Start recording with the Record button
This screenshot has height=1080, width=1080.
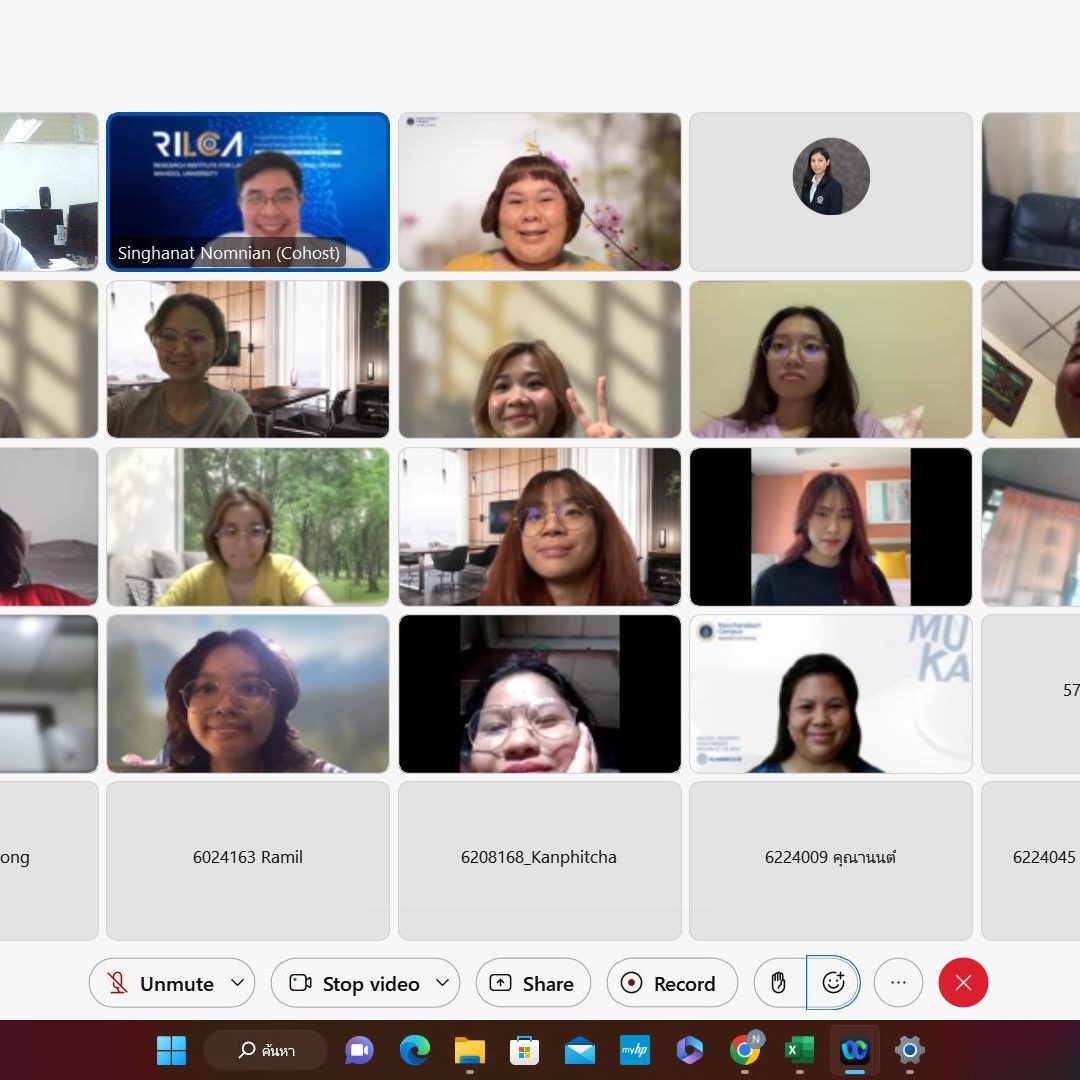click(x=671, y=984)
